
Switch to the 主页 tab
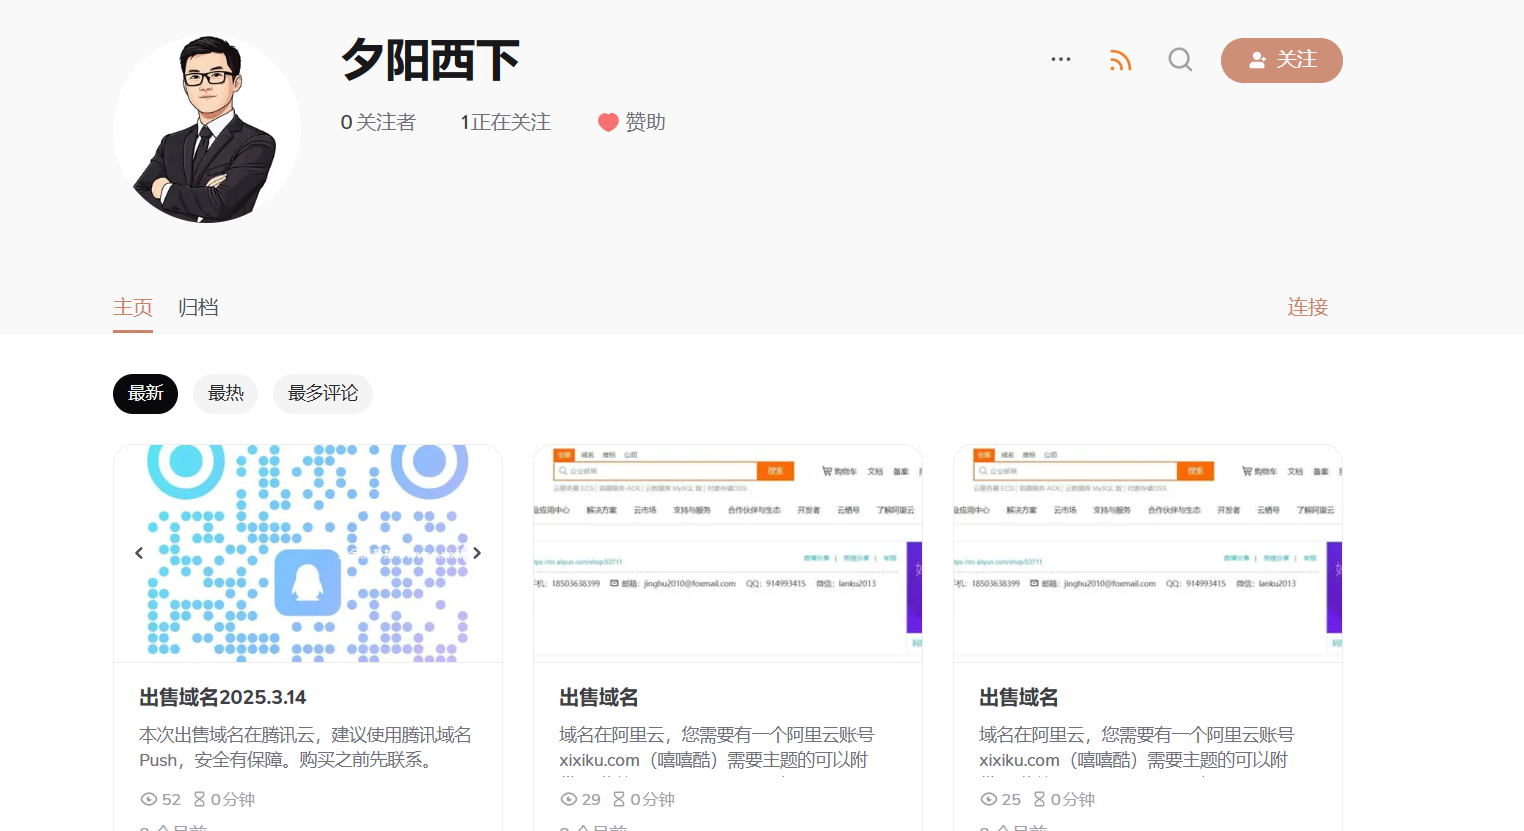133,307
